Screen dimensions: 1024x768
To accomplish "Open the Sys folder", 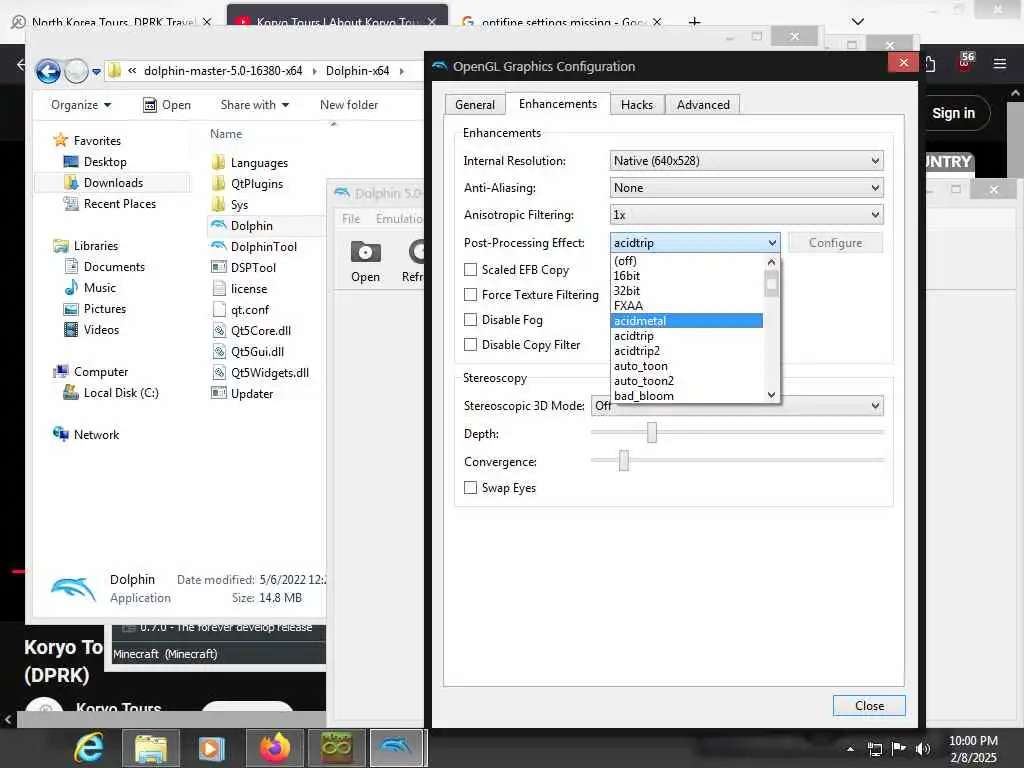I will [239, 204].
